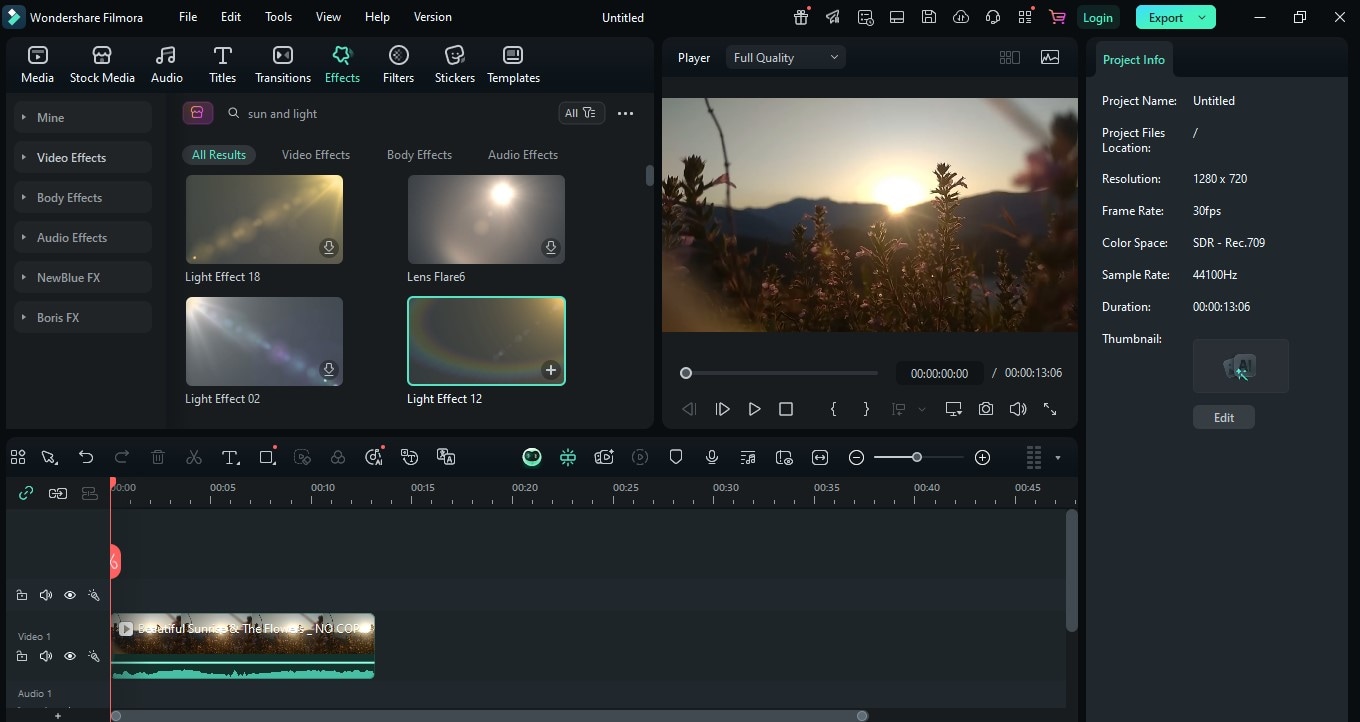Open the Templates tab
Image resolution: width=1360 pixels, height=722 pixels.
pos(513,65)
